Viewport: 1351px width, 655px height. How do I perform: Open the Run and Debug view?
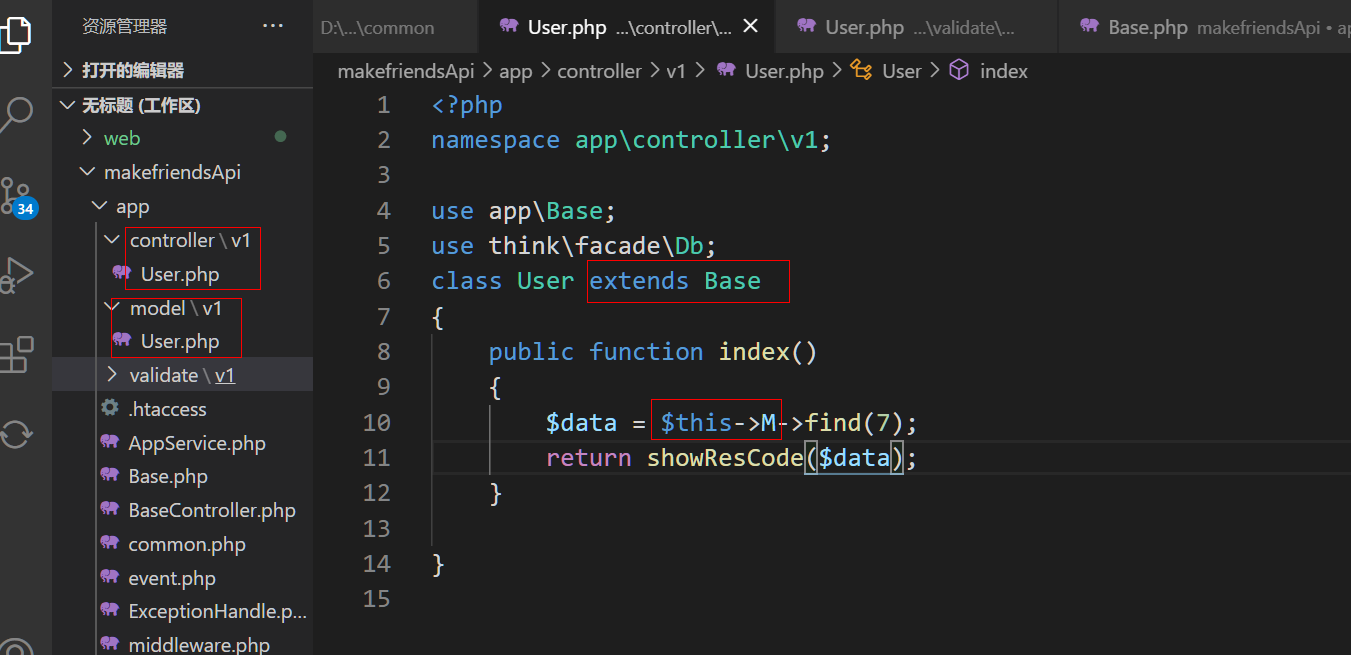[x=17, y=274]
